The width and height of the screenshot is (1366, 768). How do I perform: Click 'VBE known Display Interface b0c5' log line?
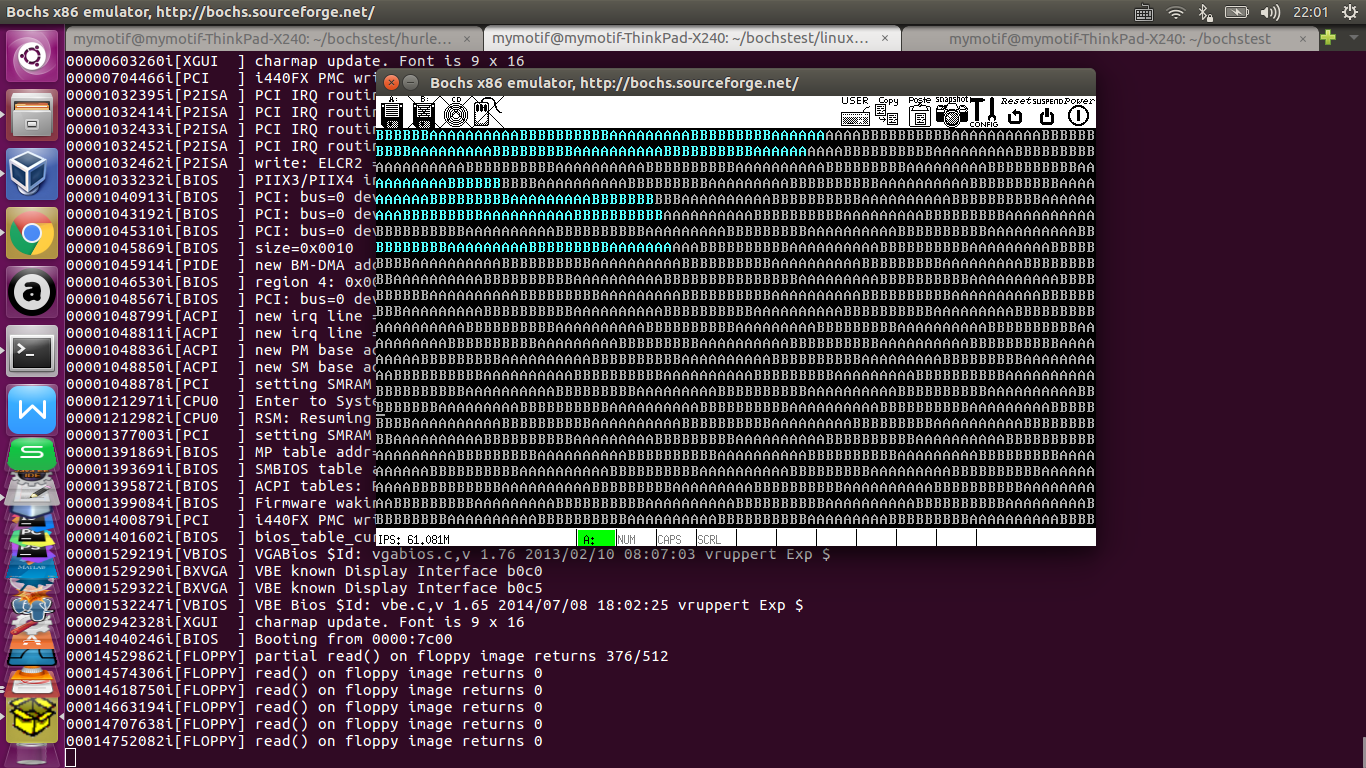304,588
